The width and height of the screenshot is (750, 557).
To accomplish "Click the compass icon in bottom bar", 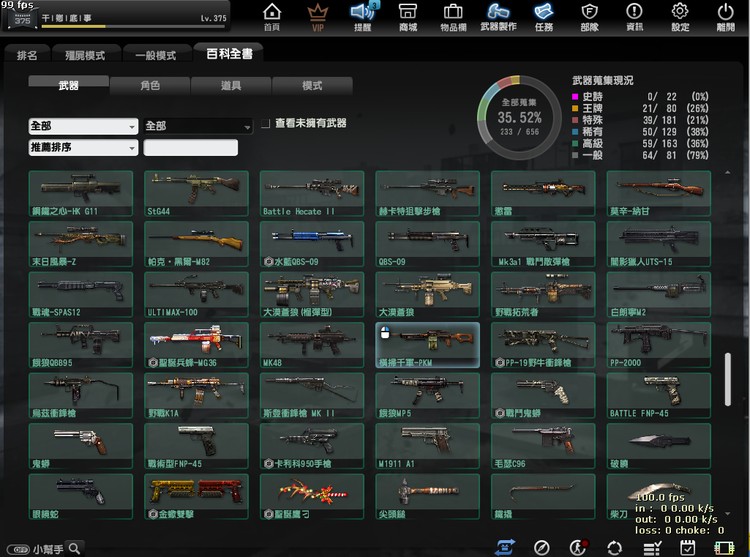I will pos(541,547).
